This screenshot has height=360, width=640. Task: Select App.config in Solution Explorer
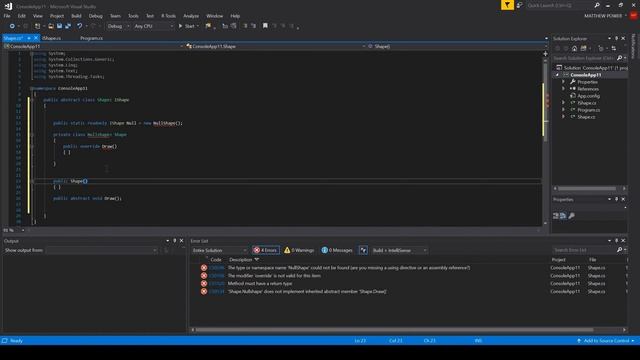[x=588, y=96]
